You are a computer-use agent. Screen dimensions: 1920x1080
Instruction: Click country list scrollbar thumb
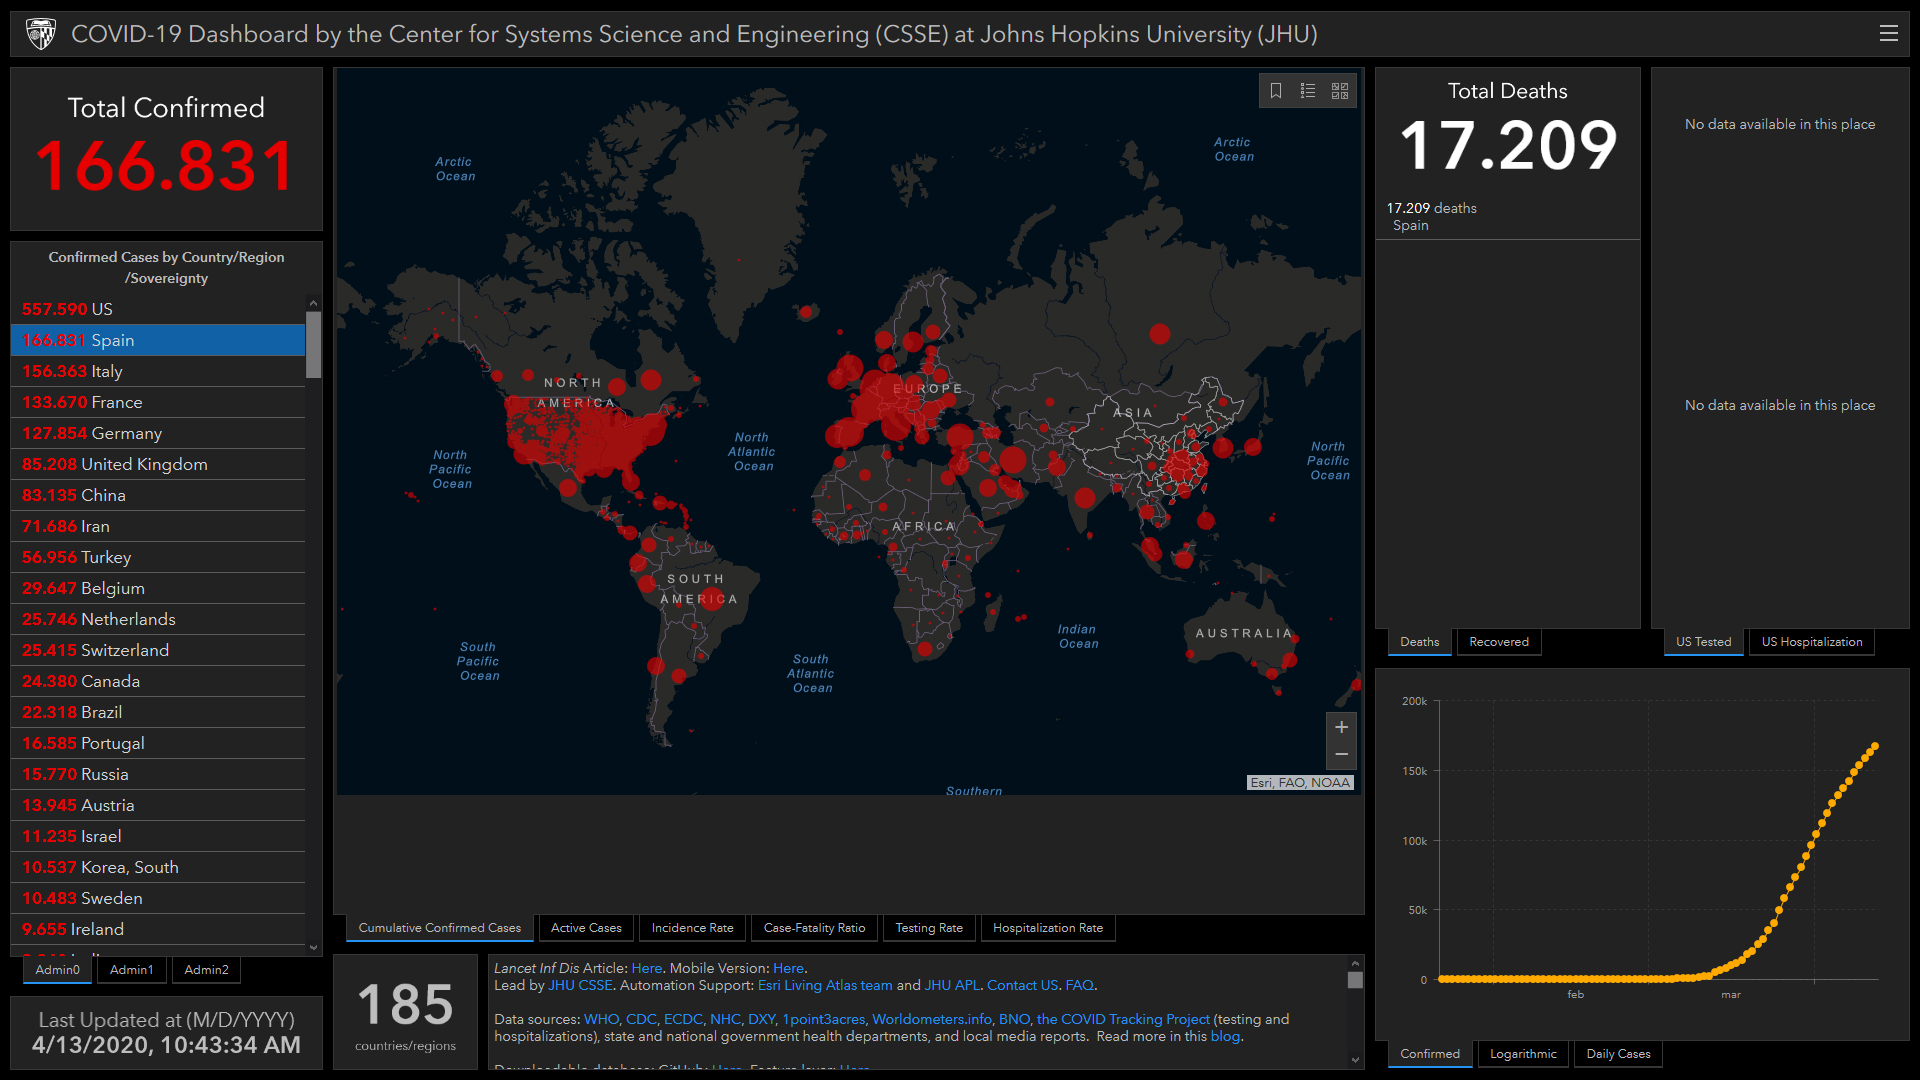pyautogui.click(x=313, y=345)
